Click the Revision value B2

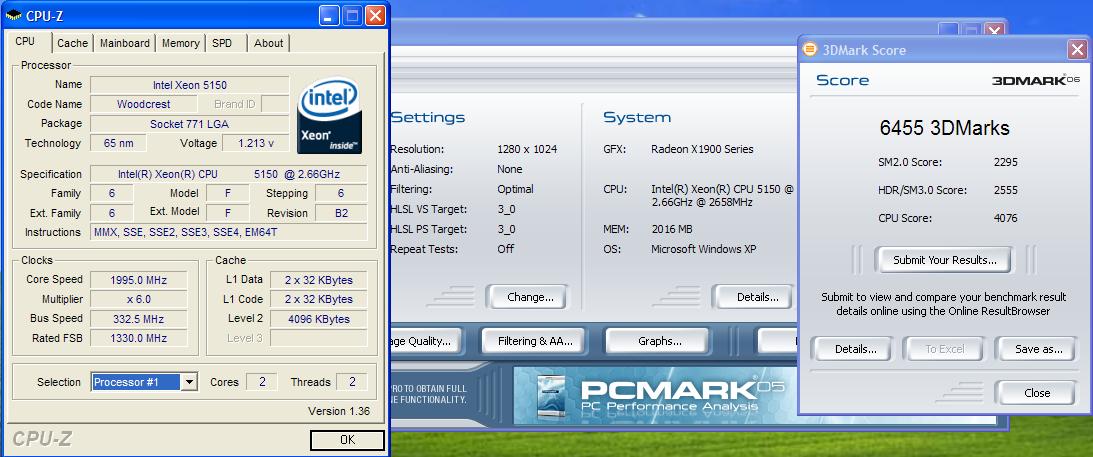pos(341,213)
